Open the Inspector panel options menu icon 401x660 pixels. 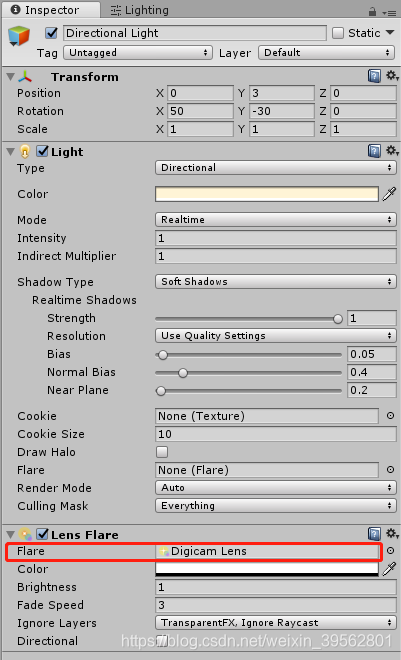(x=390, y=13)
